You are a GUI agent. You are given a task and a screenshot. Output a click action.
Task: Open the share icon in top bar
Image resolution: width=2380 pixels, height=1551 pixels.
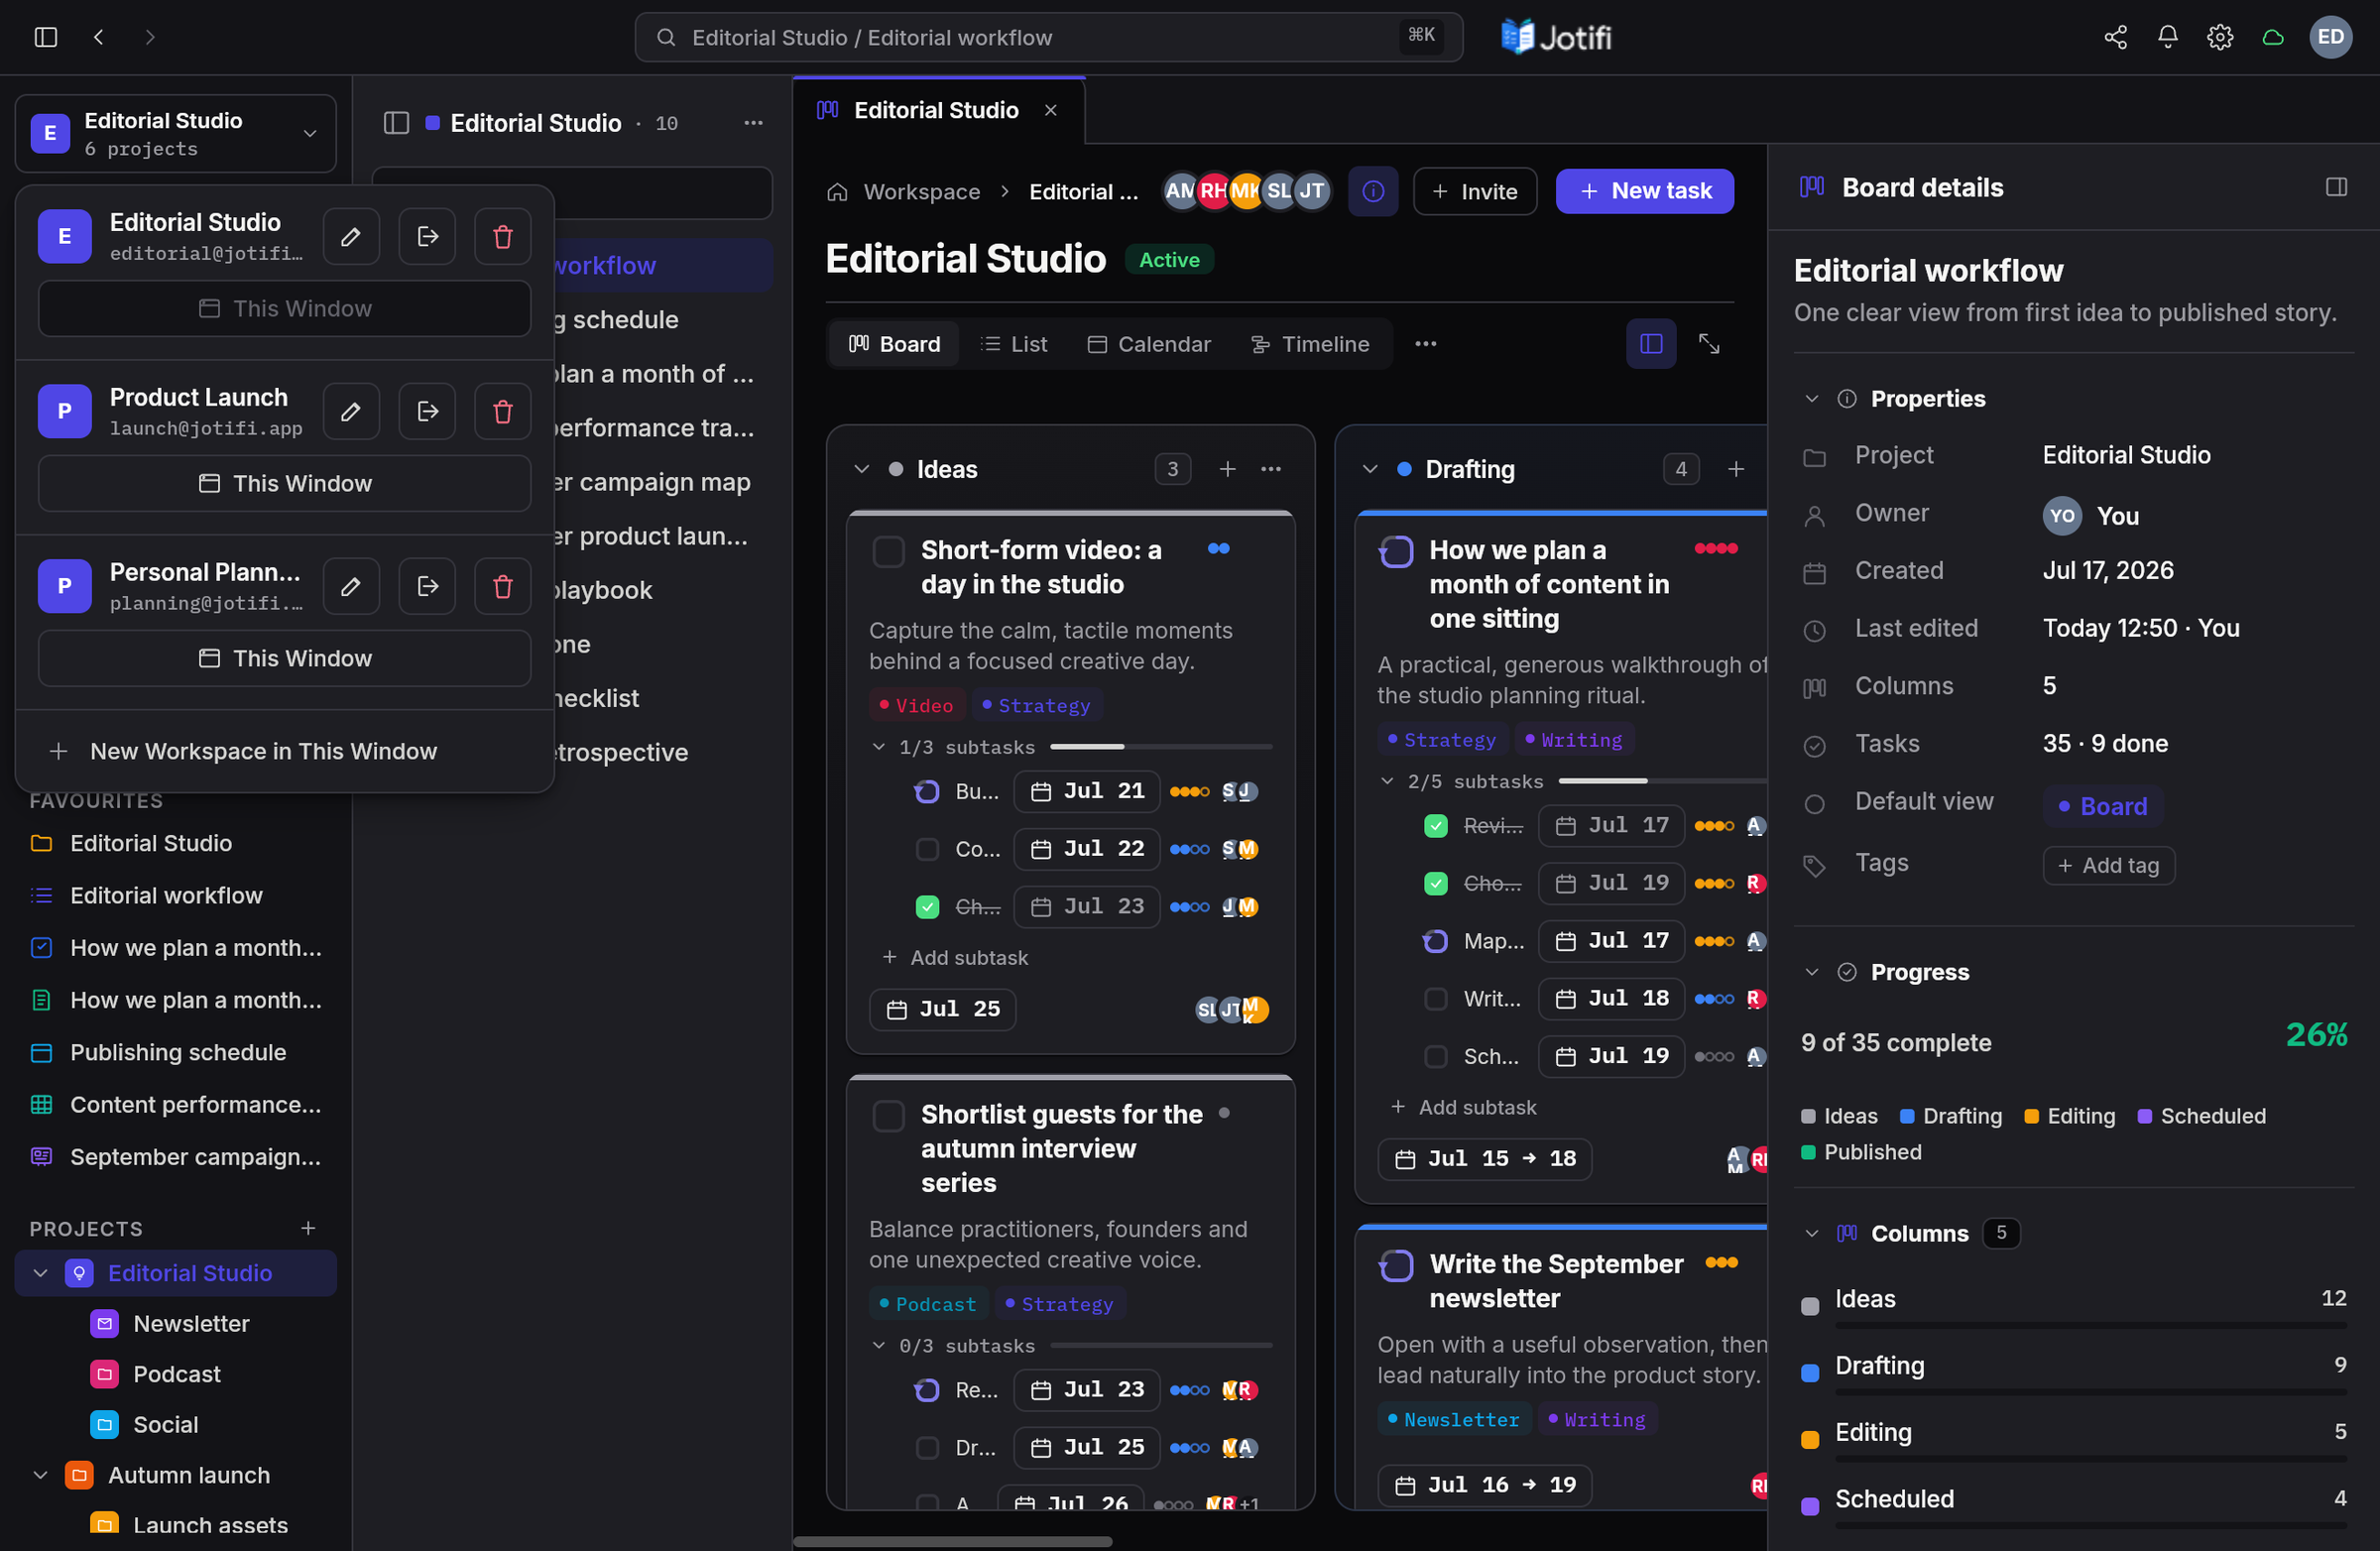coord(2115,37)
